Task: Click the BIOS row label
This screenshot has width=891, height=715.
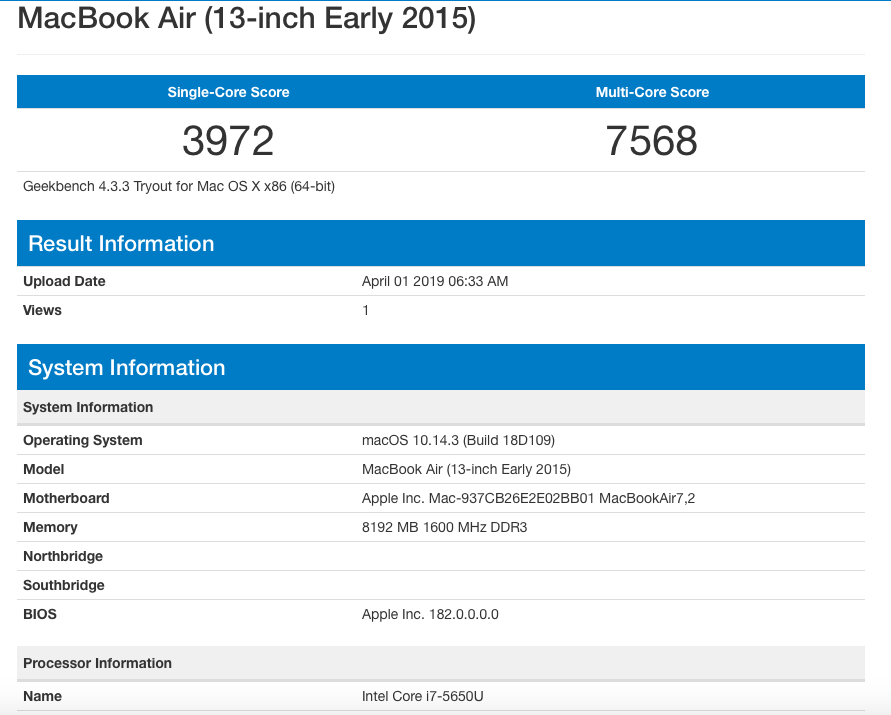Action: pyautogui.click(x=40, y=614)
